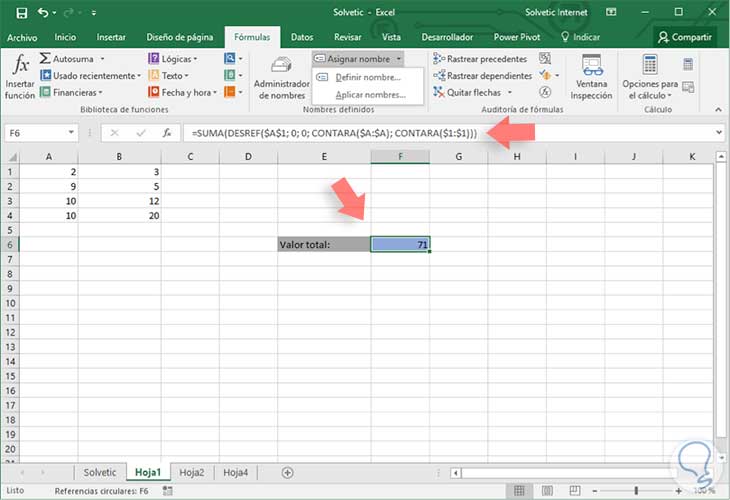Click the formula bar with SUMA formula

[x=446, y=133]
